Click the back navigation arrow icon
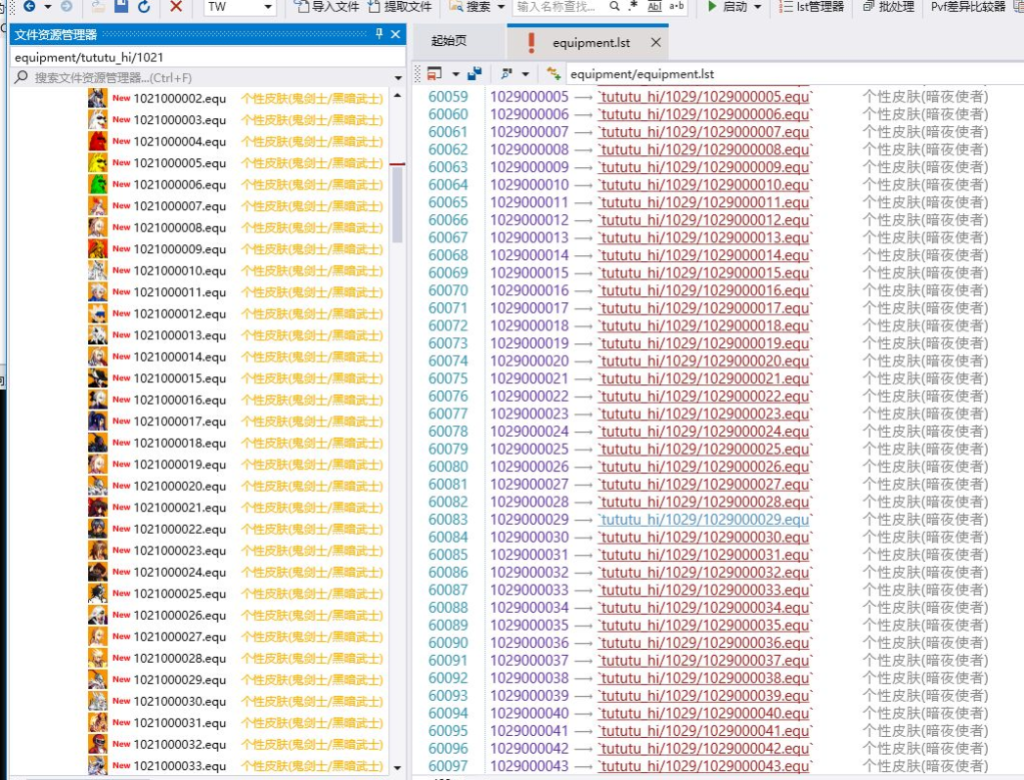 [29, 7]
